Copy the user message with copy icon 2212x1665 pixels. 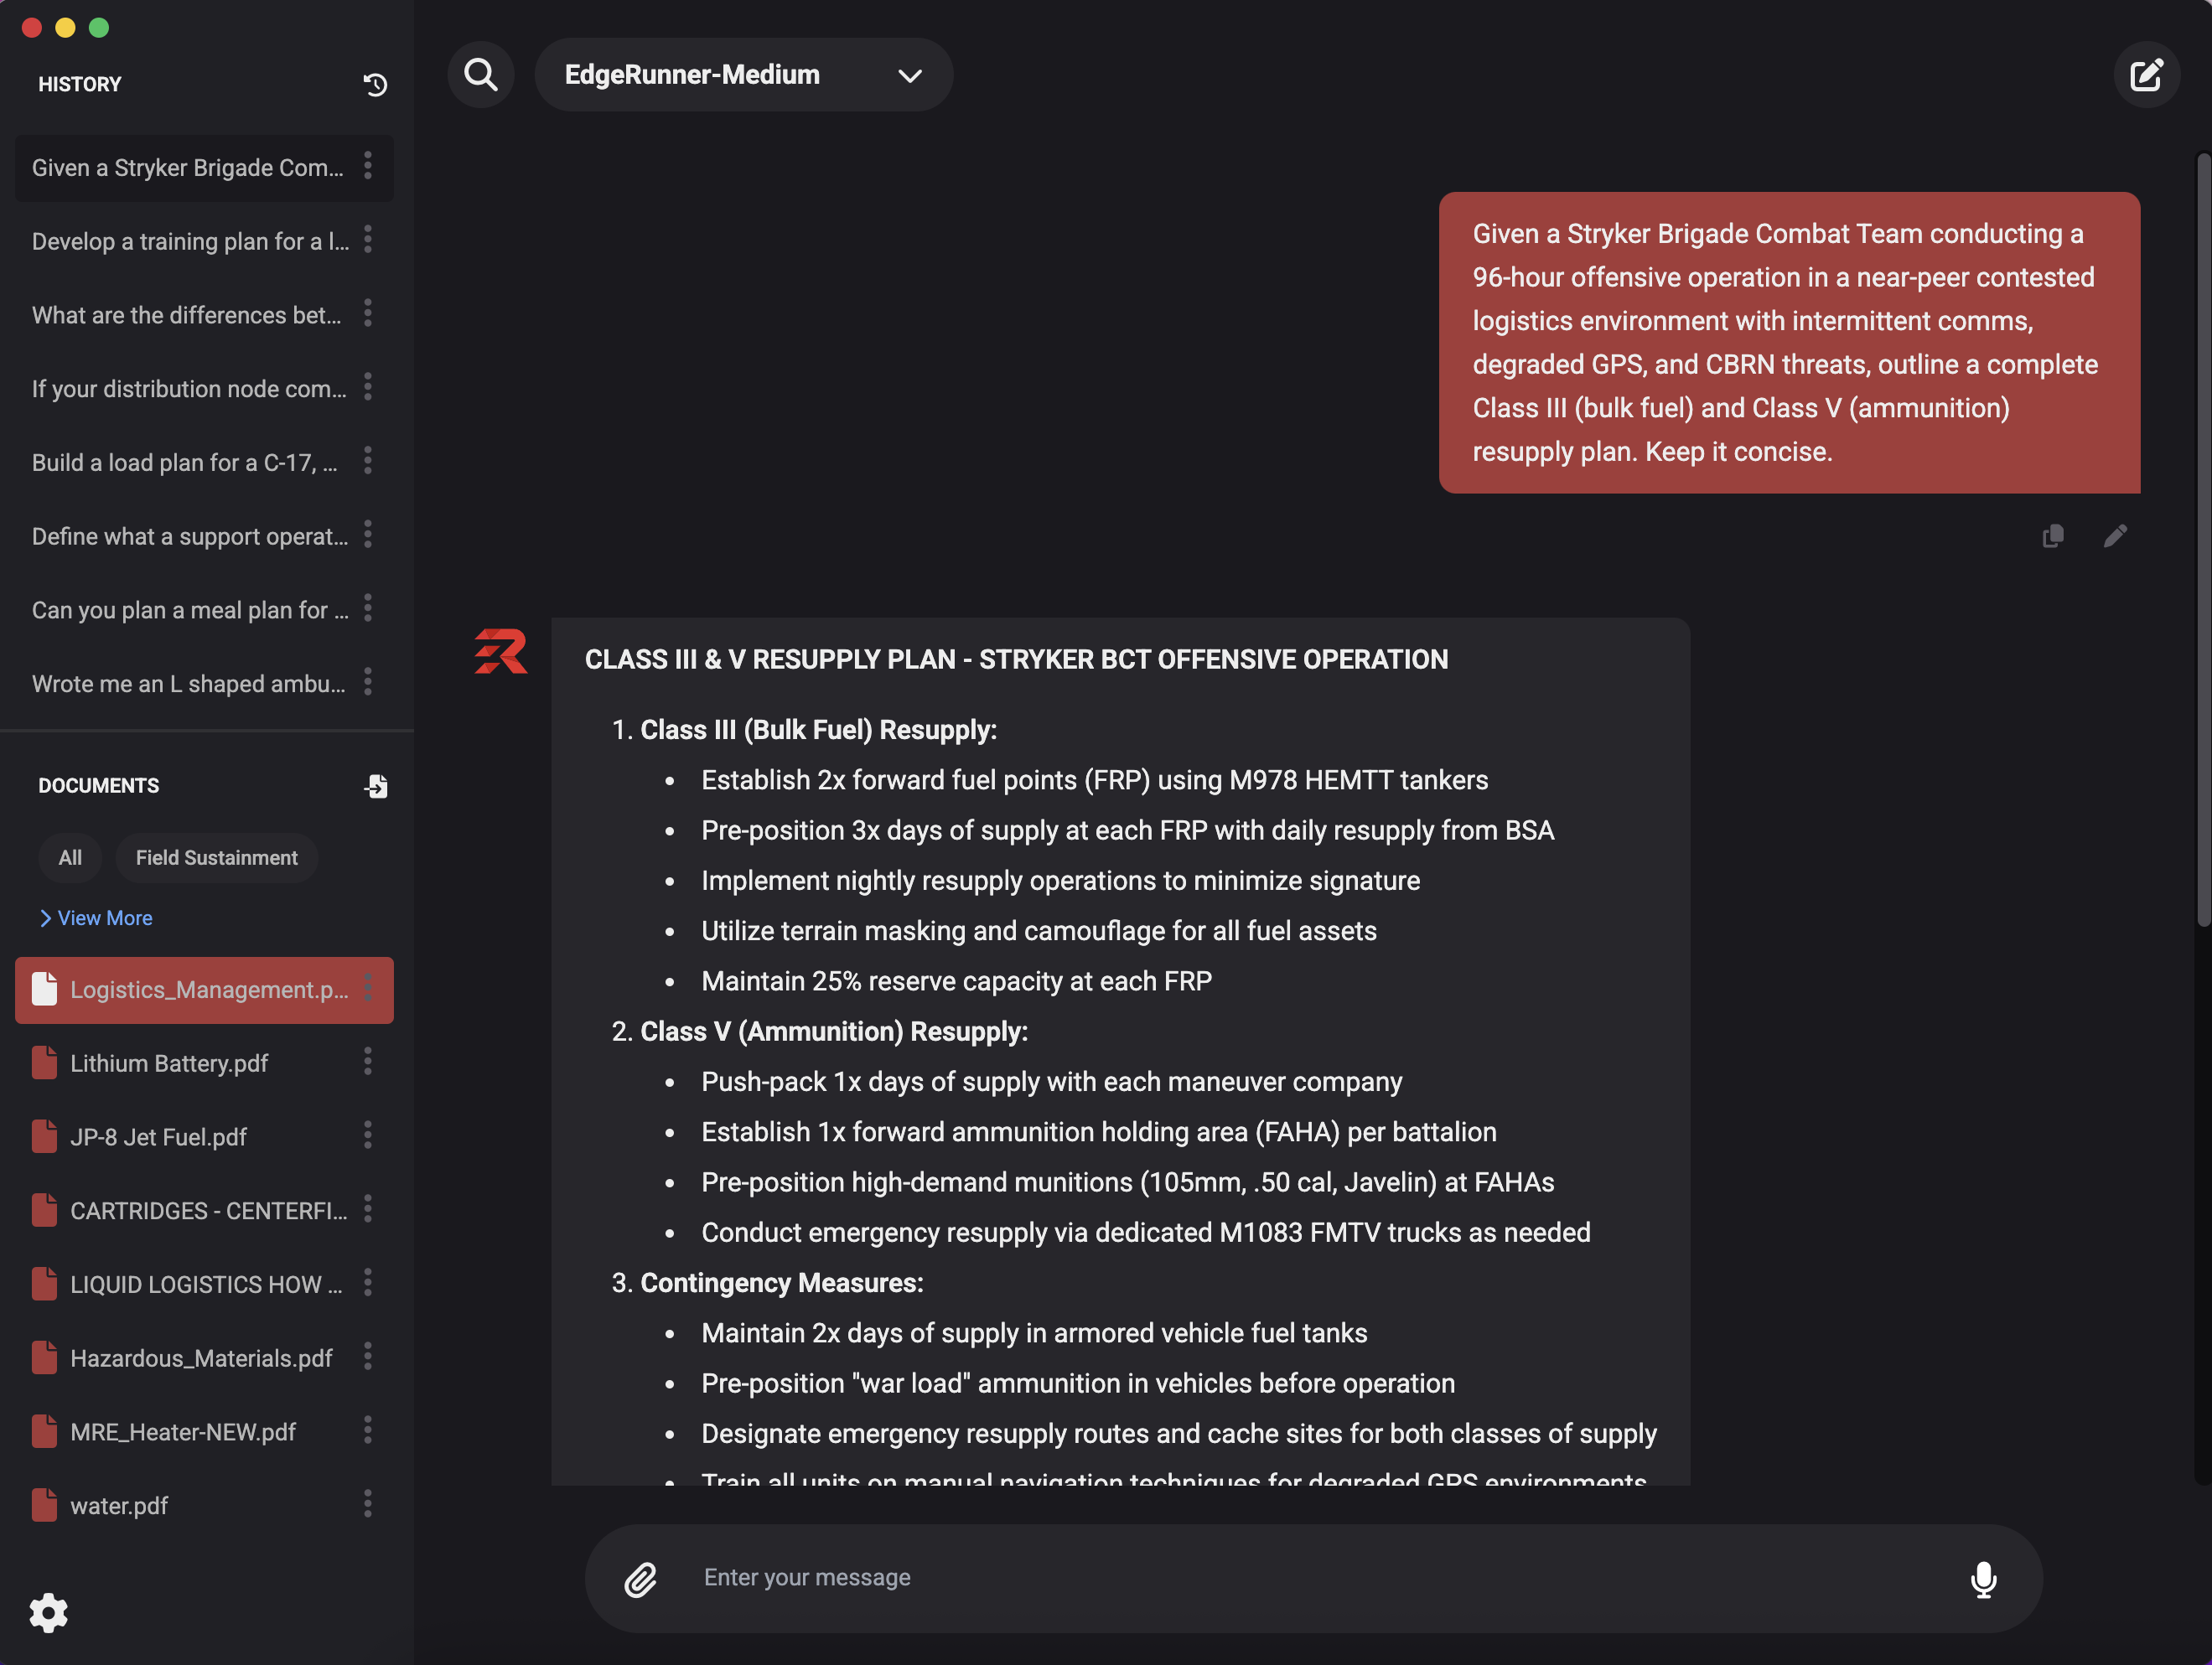[x=2053, y=537]
